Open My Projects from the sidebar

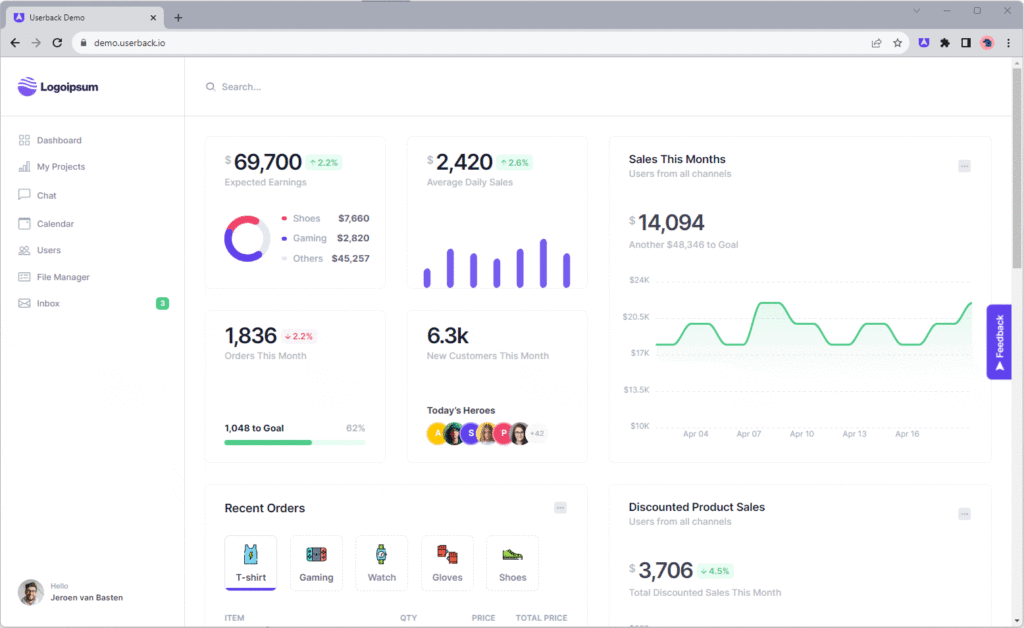click(x=60, y=167)
